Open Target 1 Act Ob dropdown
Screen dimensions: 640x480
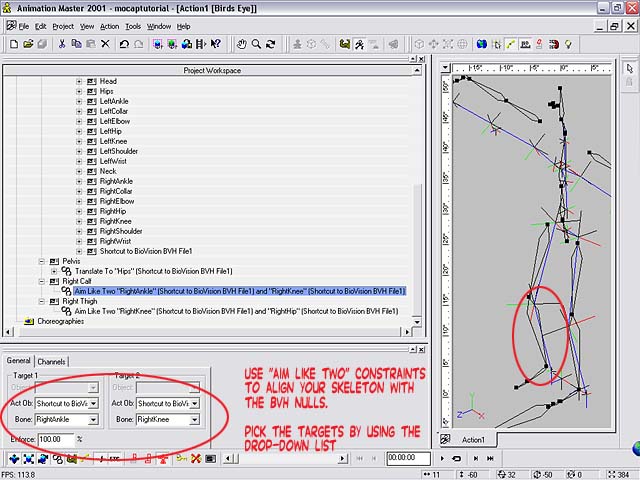click(94, 403)
